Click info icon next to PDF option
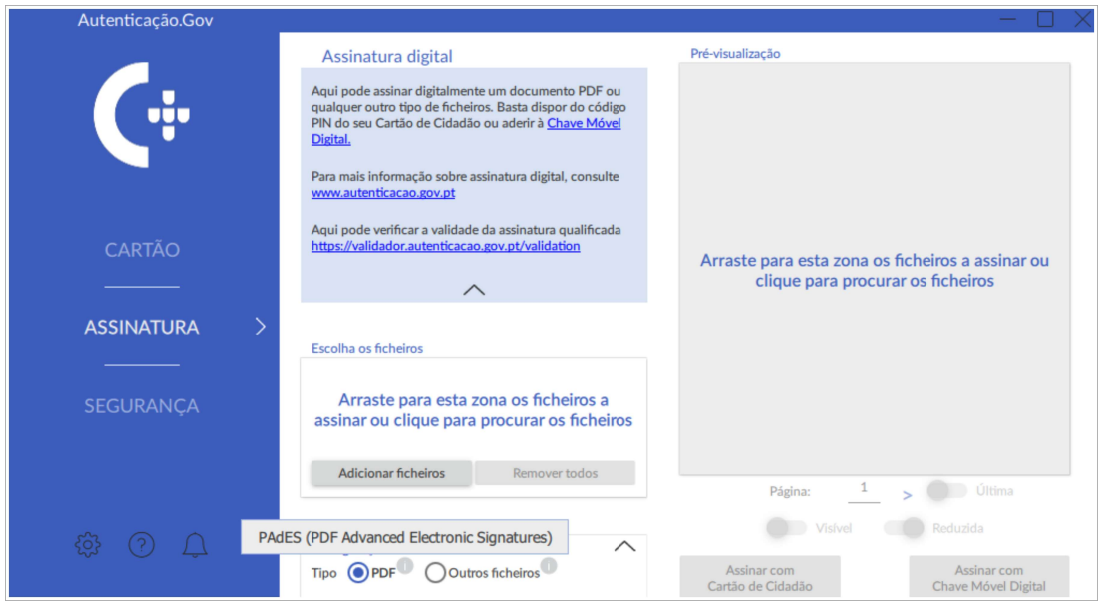 405,566
